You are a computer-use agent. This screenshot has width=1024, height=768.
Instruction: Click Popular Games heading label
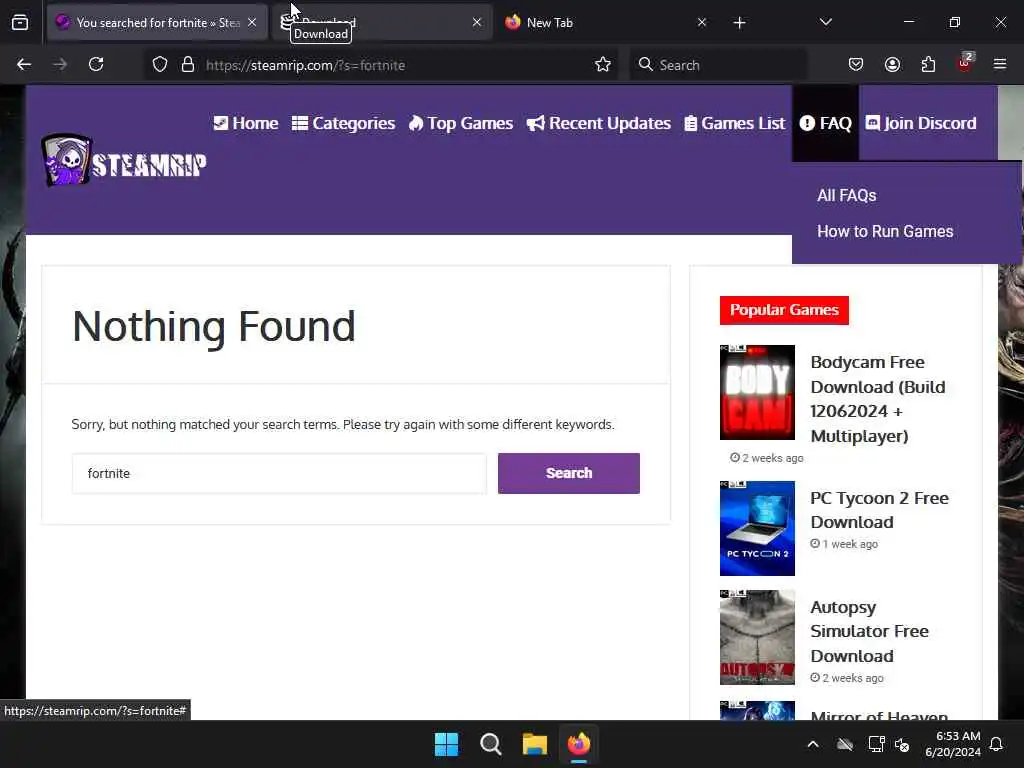[784, 310]
